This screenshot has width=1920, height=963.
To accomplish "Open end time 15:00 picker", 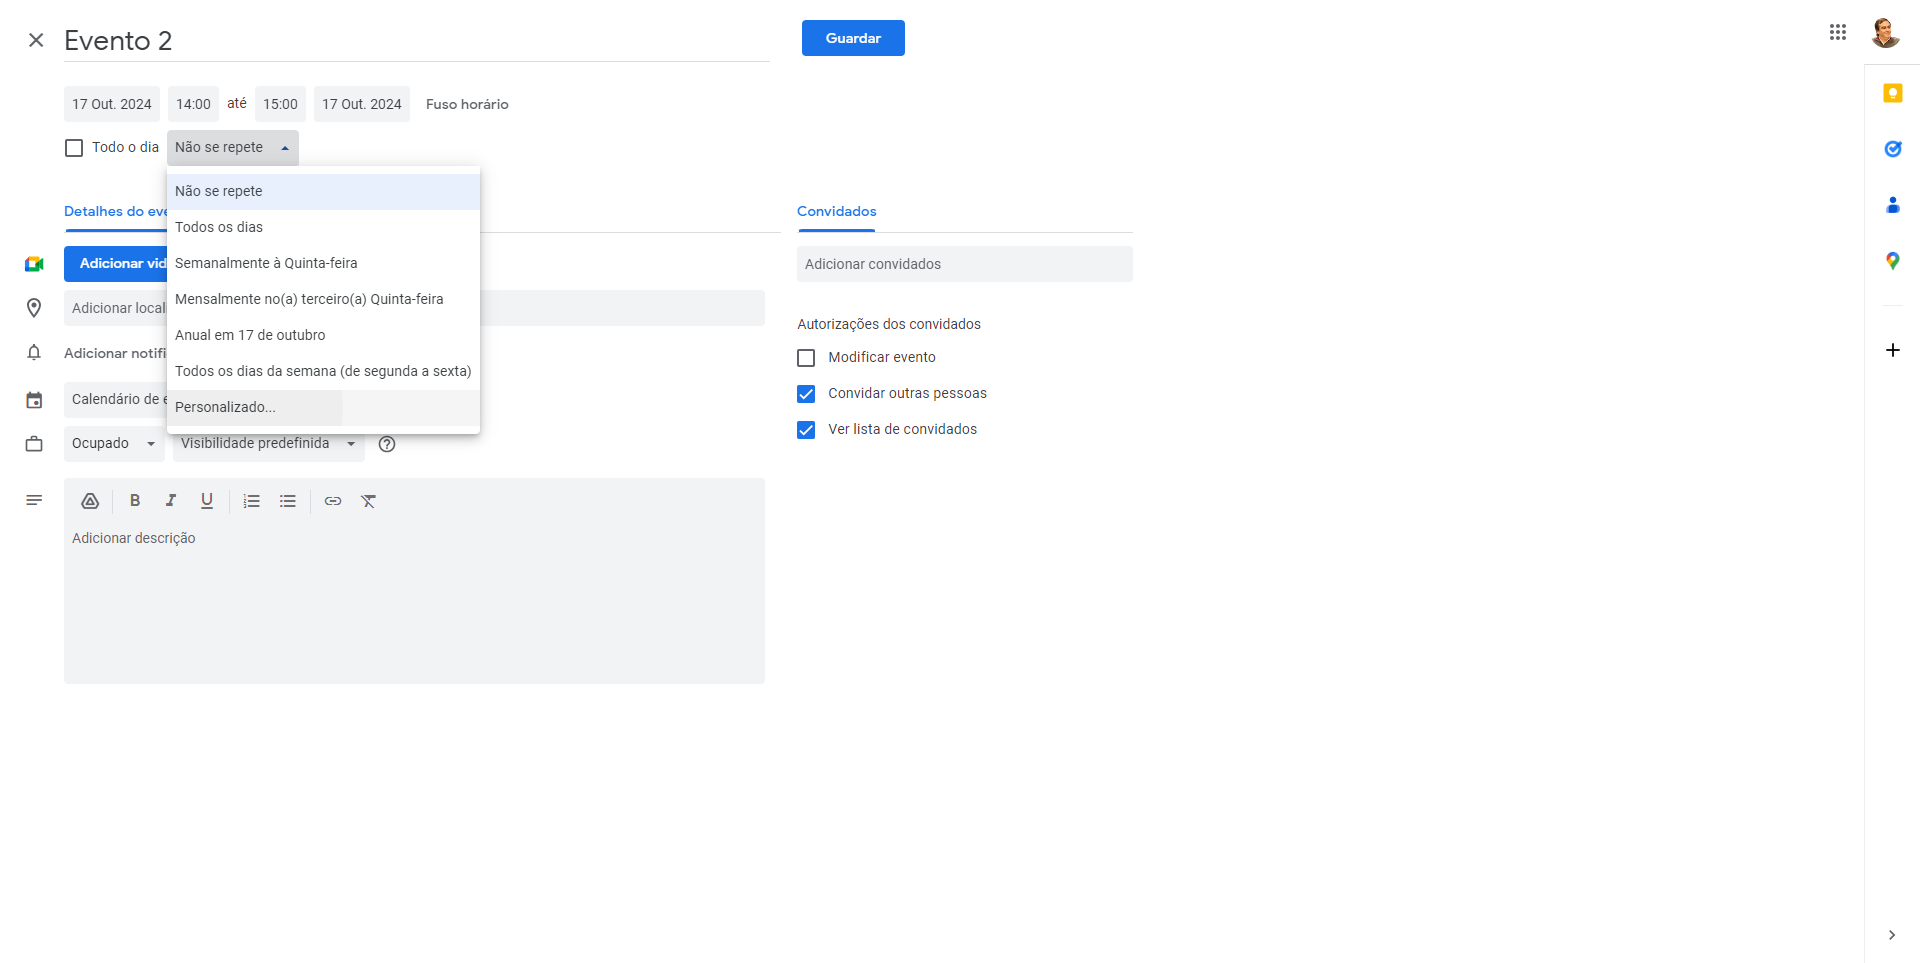I will 280,104.
